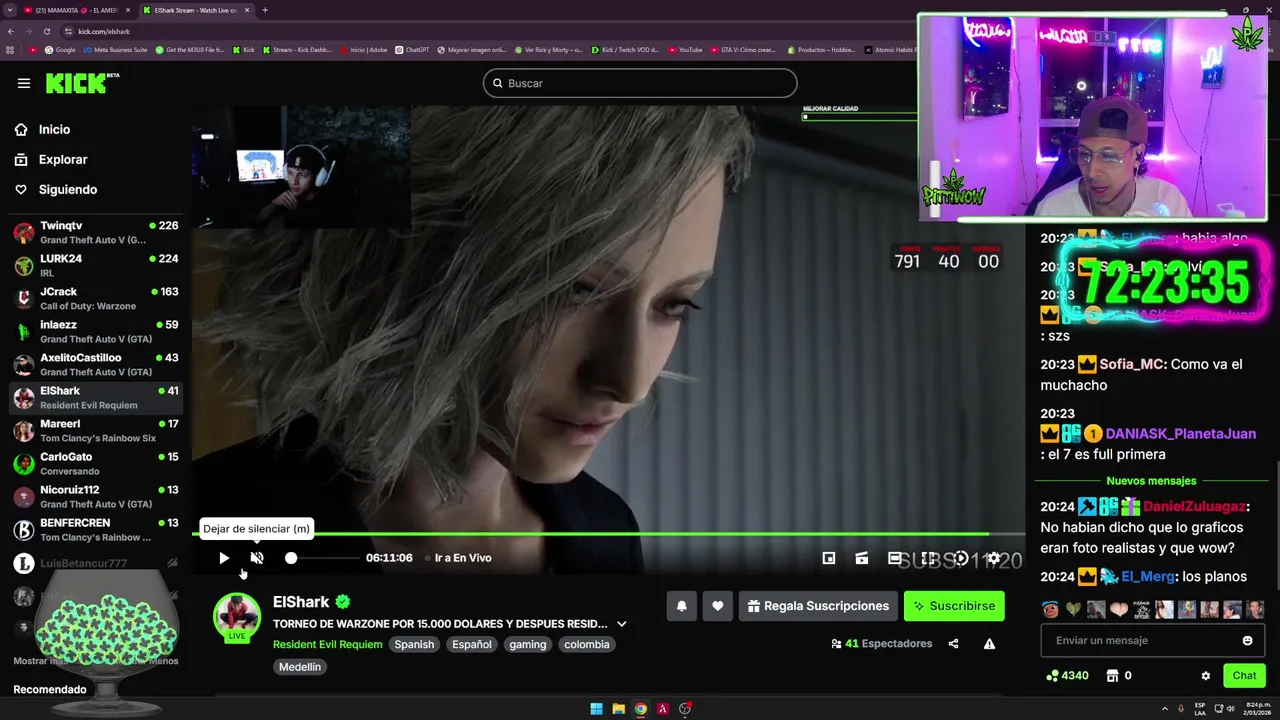
Task: Open the Resident Evil Requiem category link
Action: [x=327, y=645]
